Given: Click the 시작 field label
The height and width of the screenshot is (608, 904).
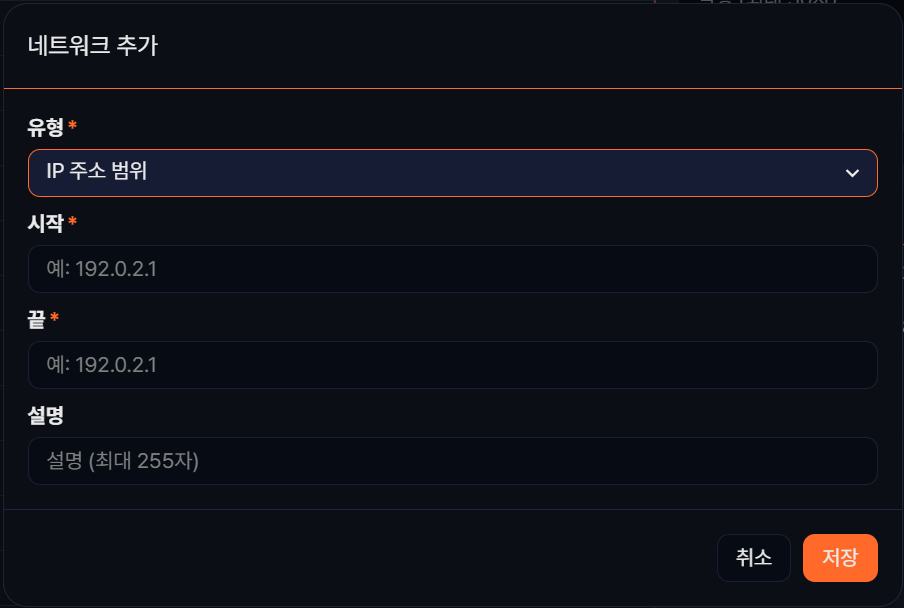Looking at the screenshot, I should pos(45,223).
